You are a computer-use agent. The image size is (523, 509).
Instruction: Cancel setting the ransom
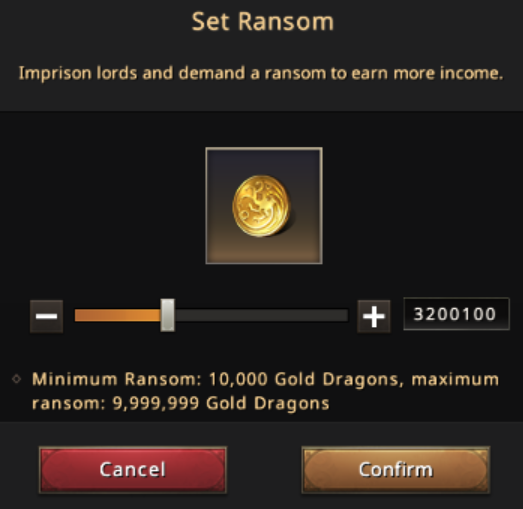pos(133,470)
